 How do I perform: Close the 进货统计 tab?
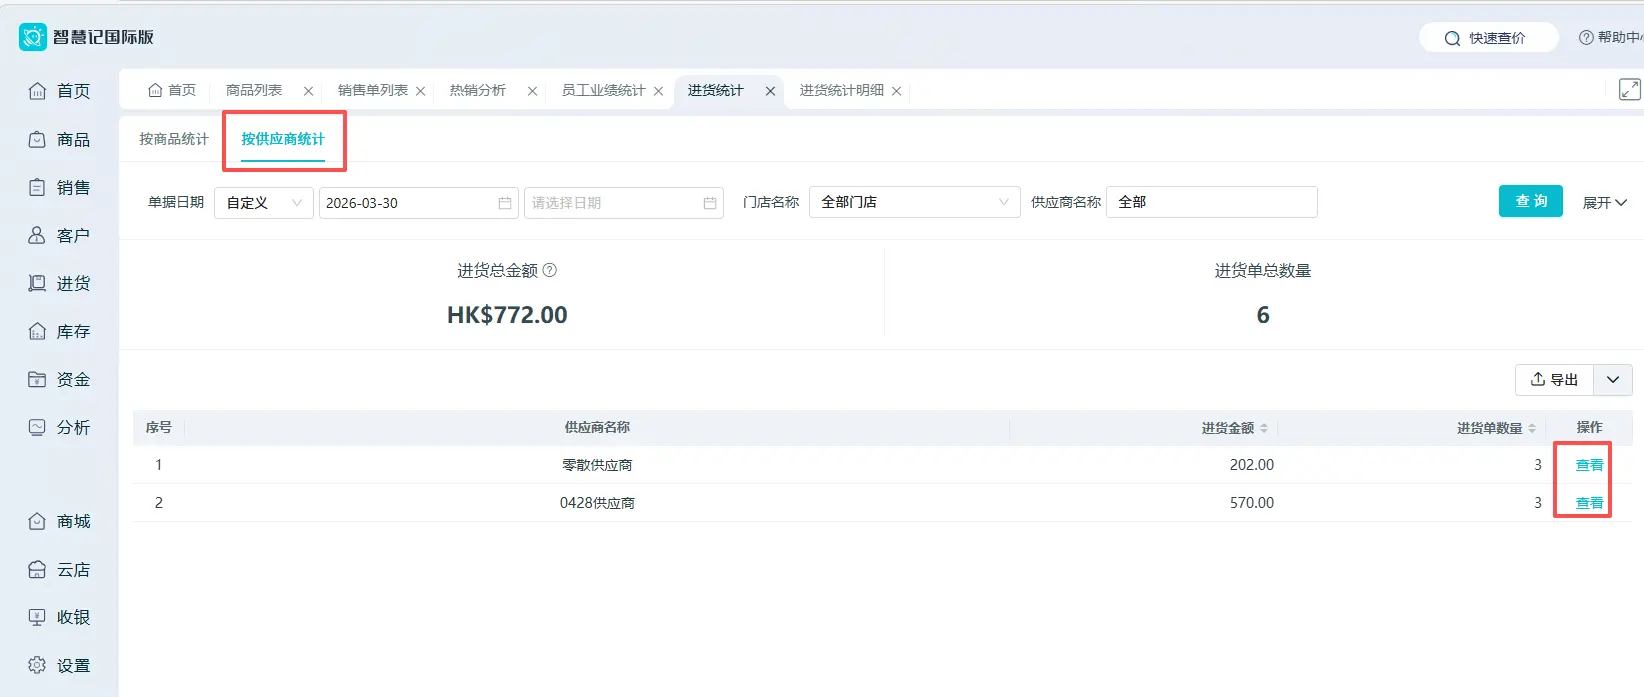pyautogui.click(x=770, y=91)
